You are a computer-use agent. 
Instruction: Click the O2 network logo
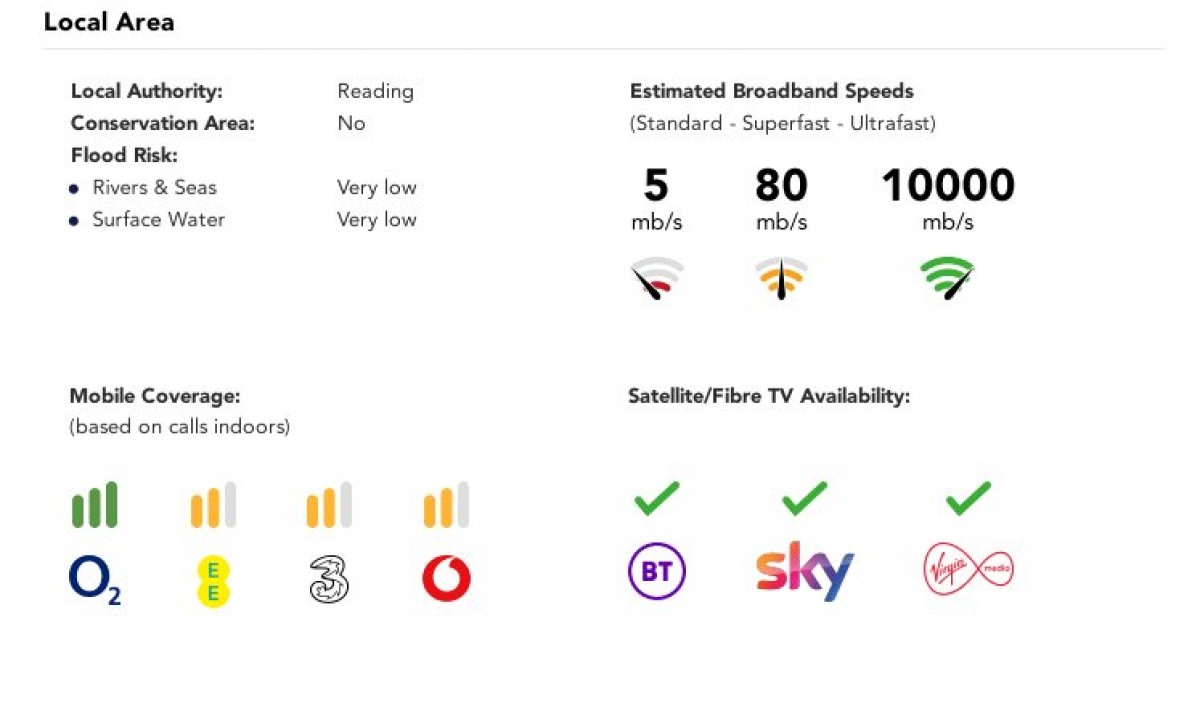[x=94, y=580]
